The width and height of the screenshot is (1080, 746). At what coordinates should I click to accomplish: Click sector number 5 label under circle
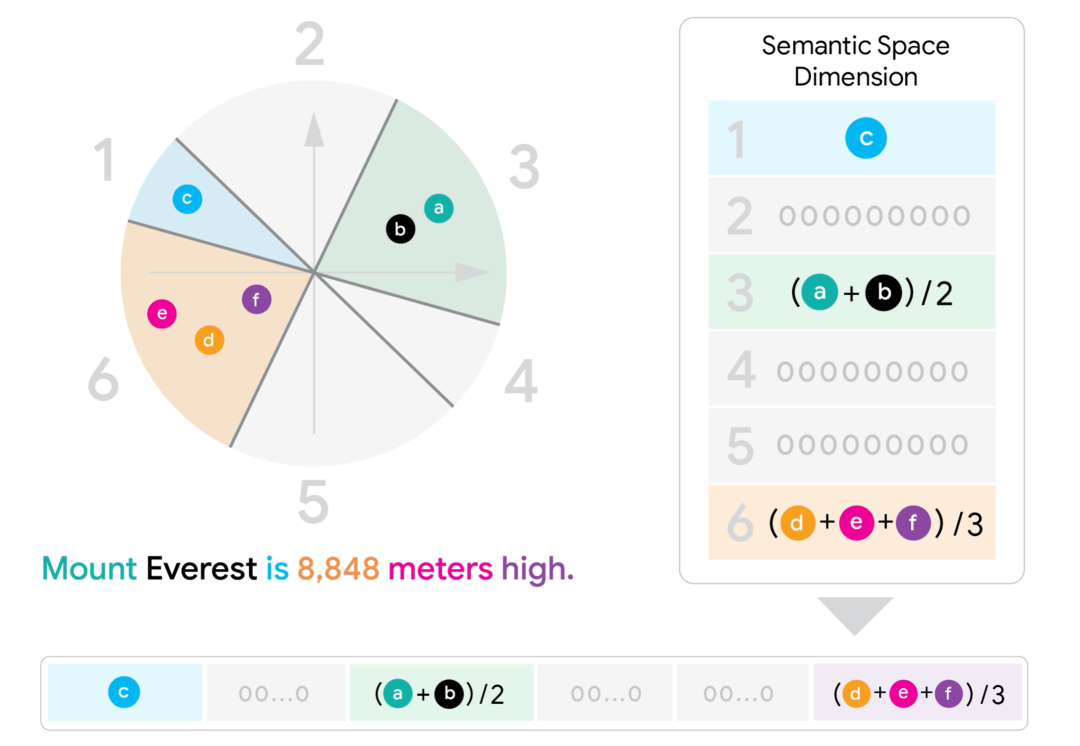tap(313, 503)
